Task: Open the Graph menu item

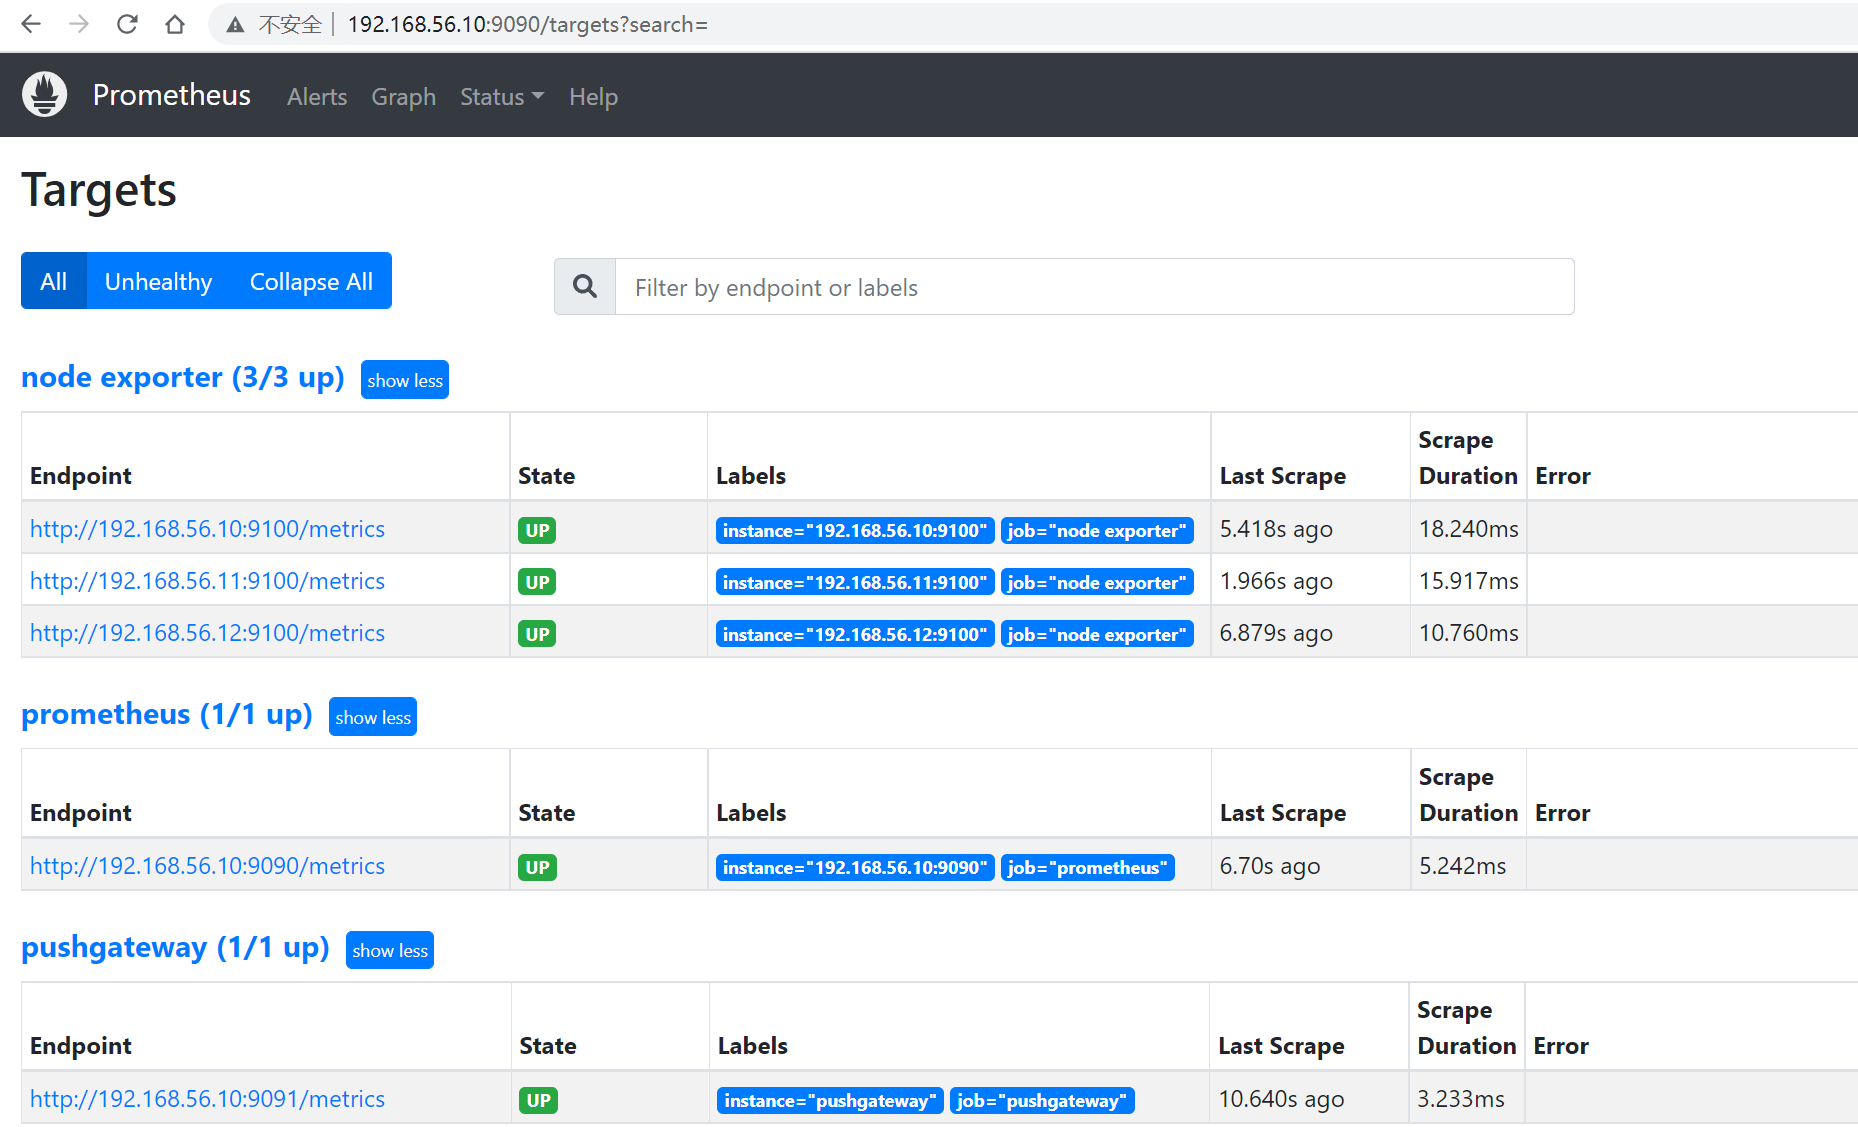Action: [404, 97]
